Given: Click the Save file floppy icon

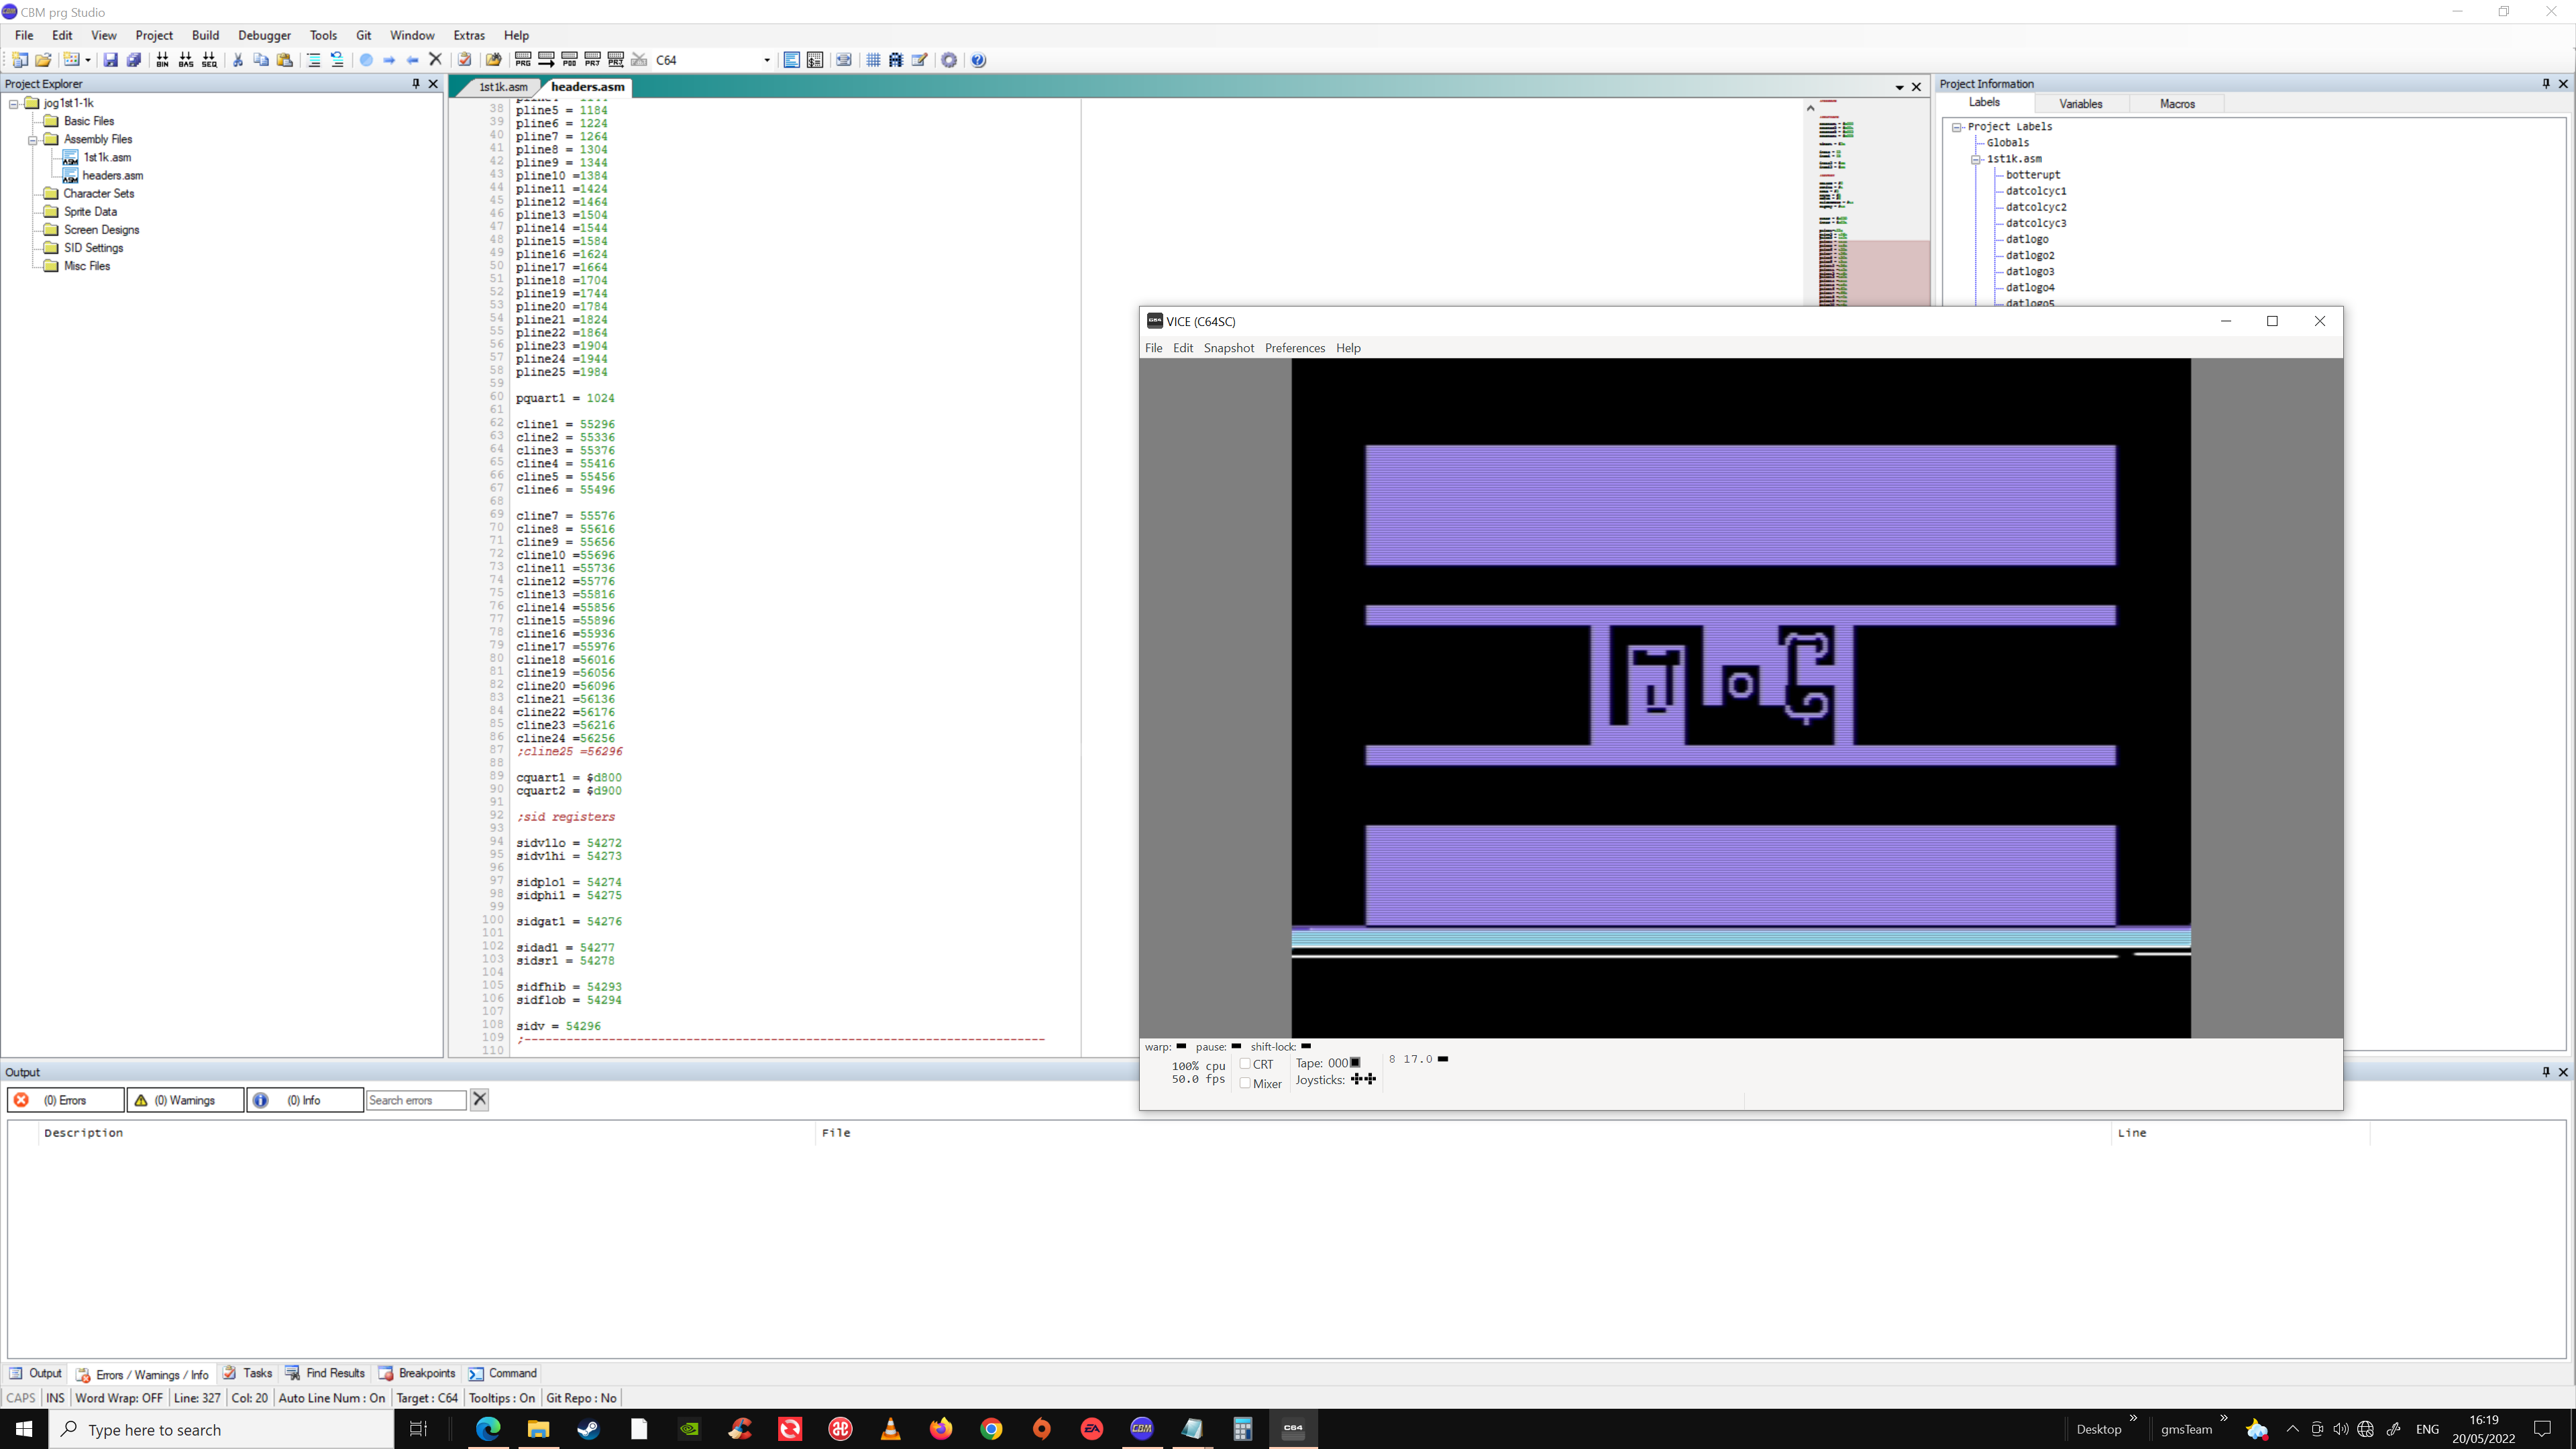Looking at the screenshot, I should click(x=110, y=60).
